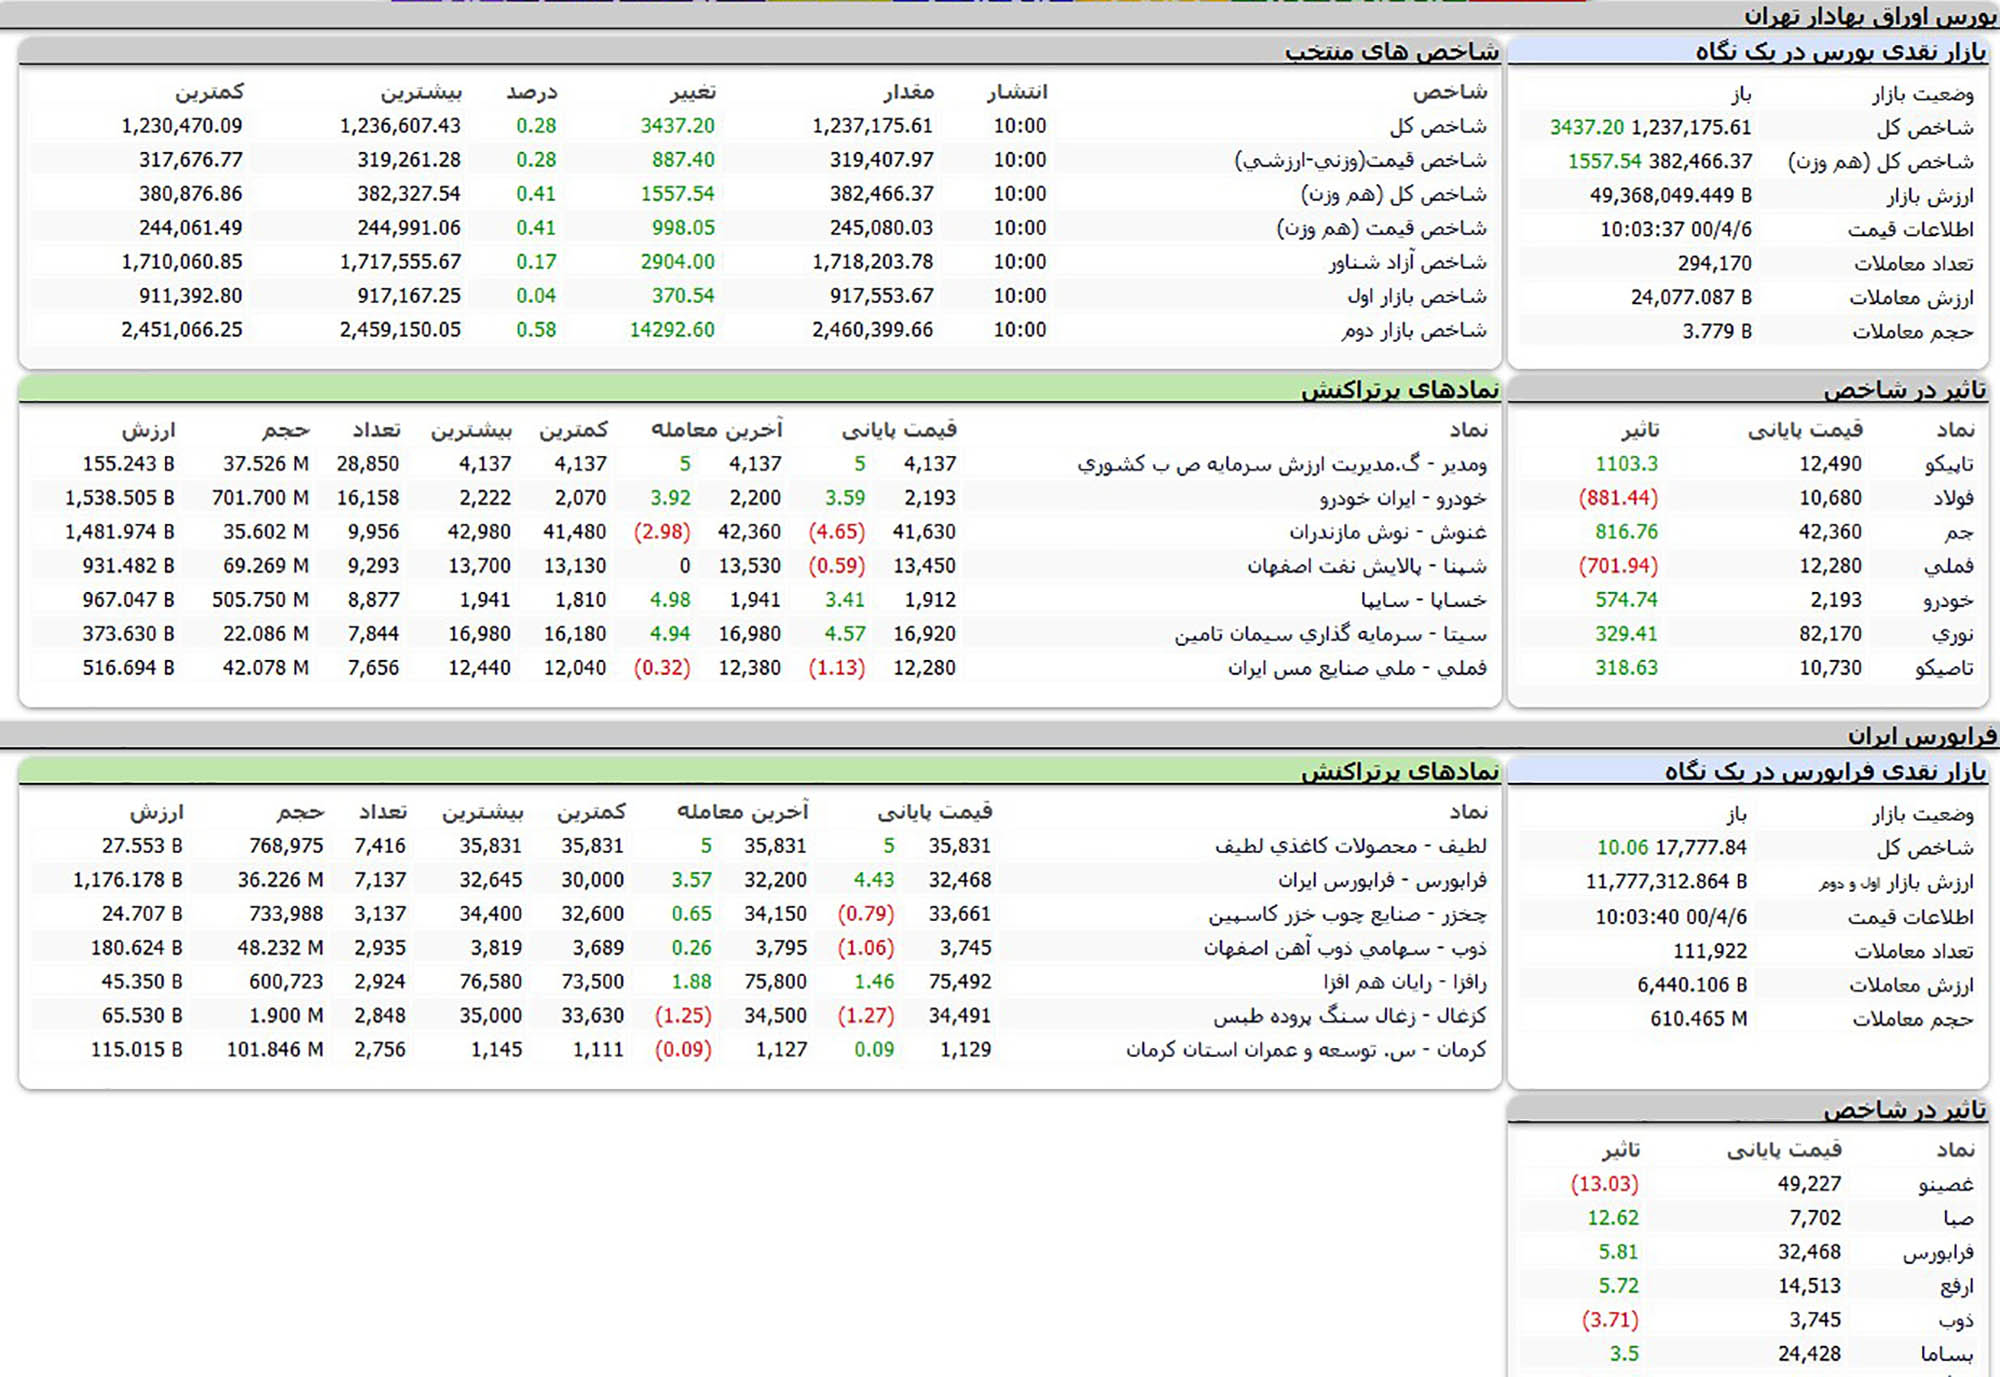Click the شاخص های منتخب panel header
The width and height of the screenshot is (2000, 1377).
pos(1392,51)
